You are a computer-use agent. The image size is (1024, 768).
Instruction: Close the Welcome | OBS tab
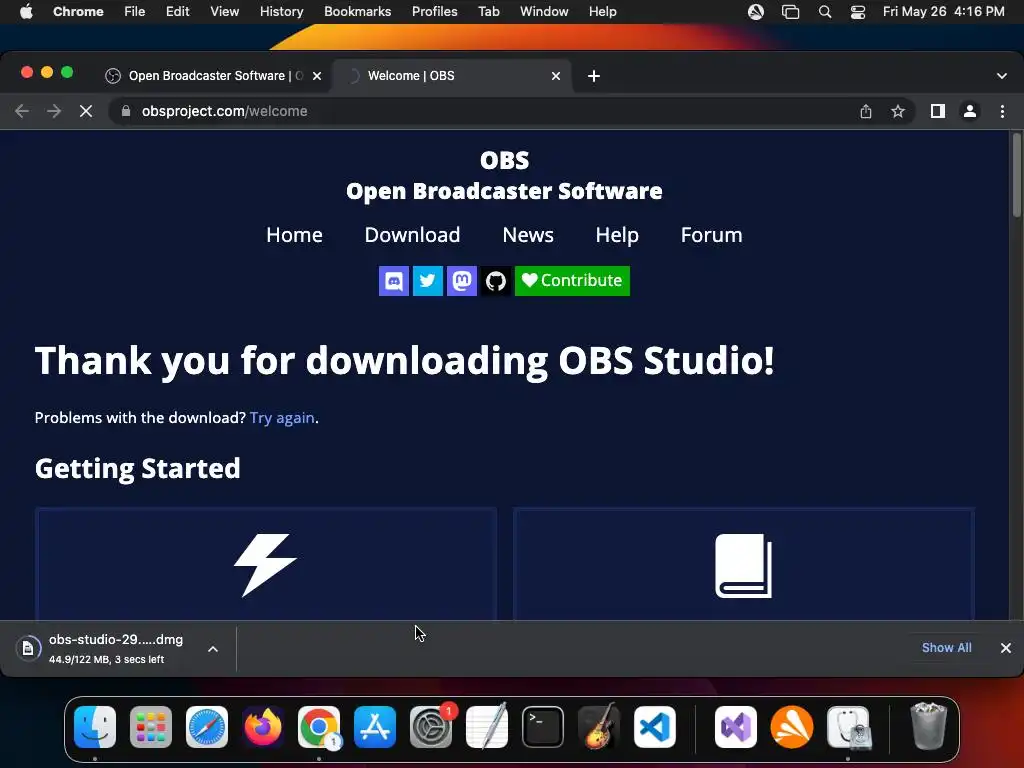(x=556, y=76)
